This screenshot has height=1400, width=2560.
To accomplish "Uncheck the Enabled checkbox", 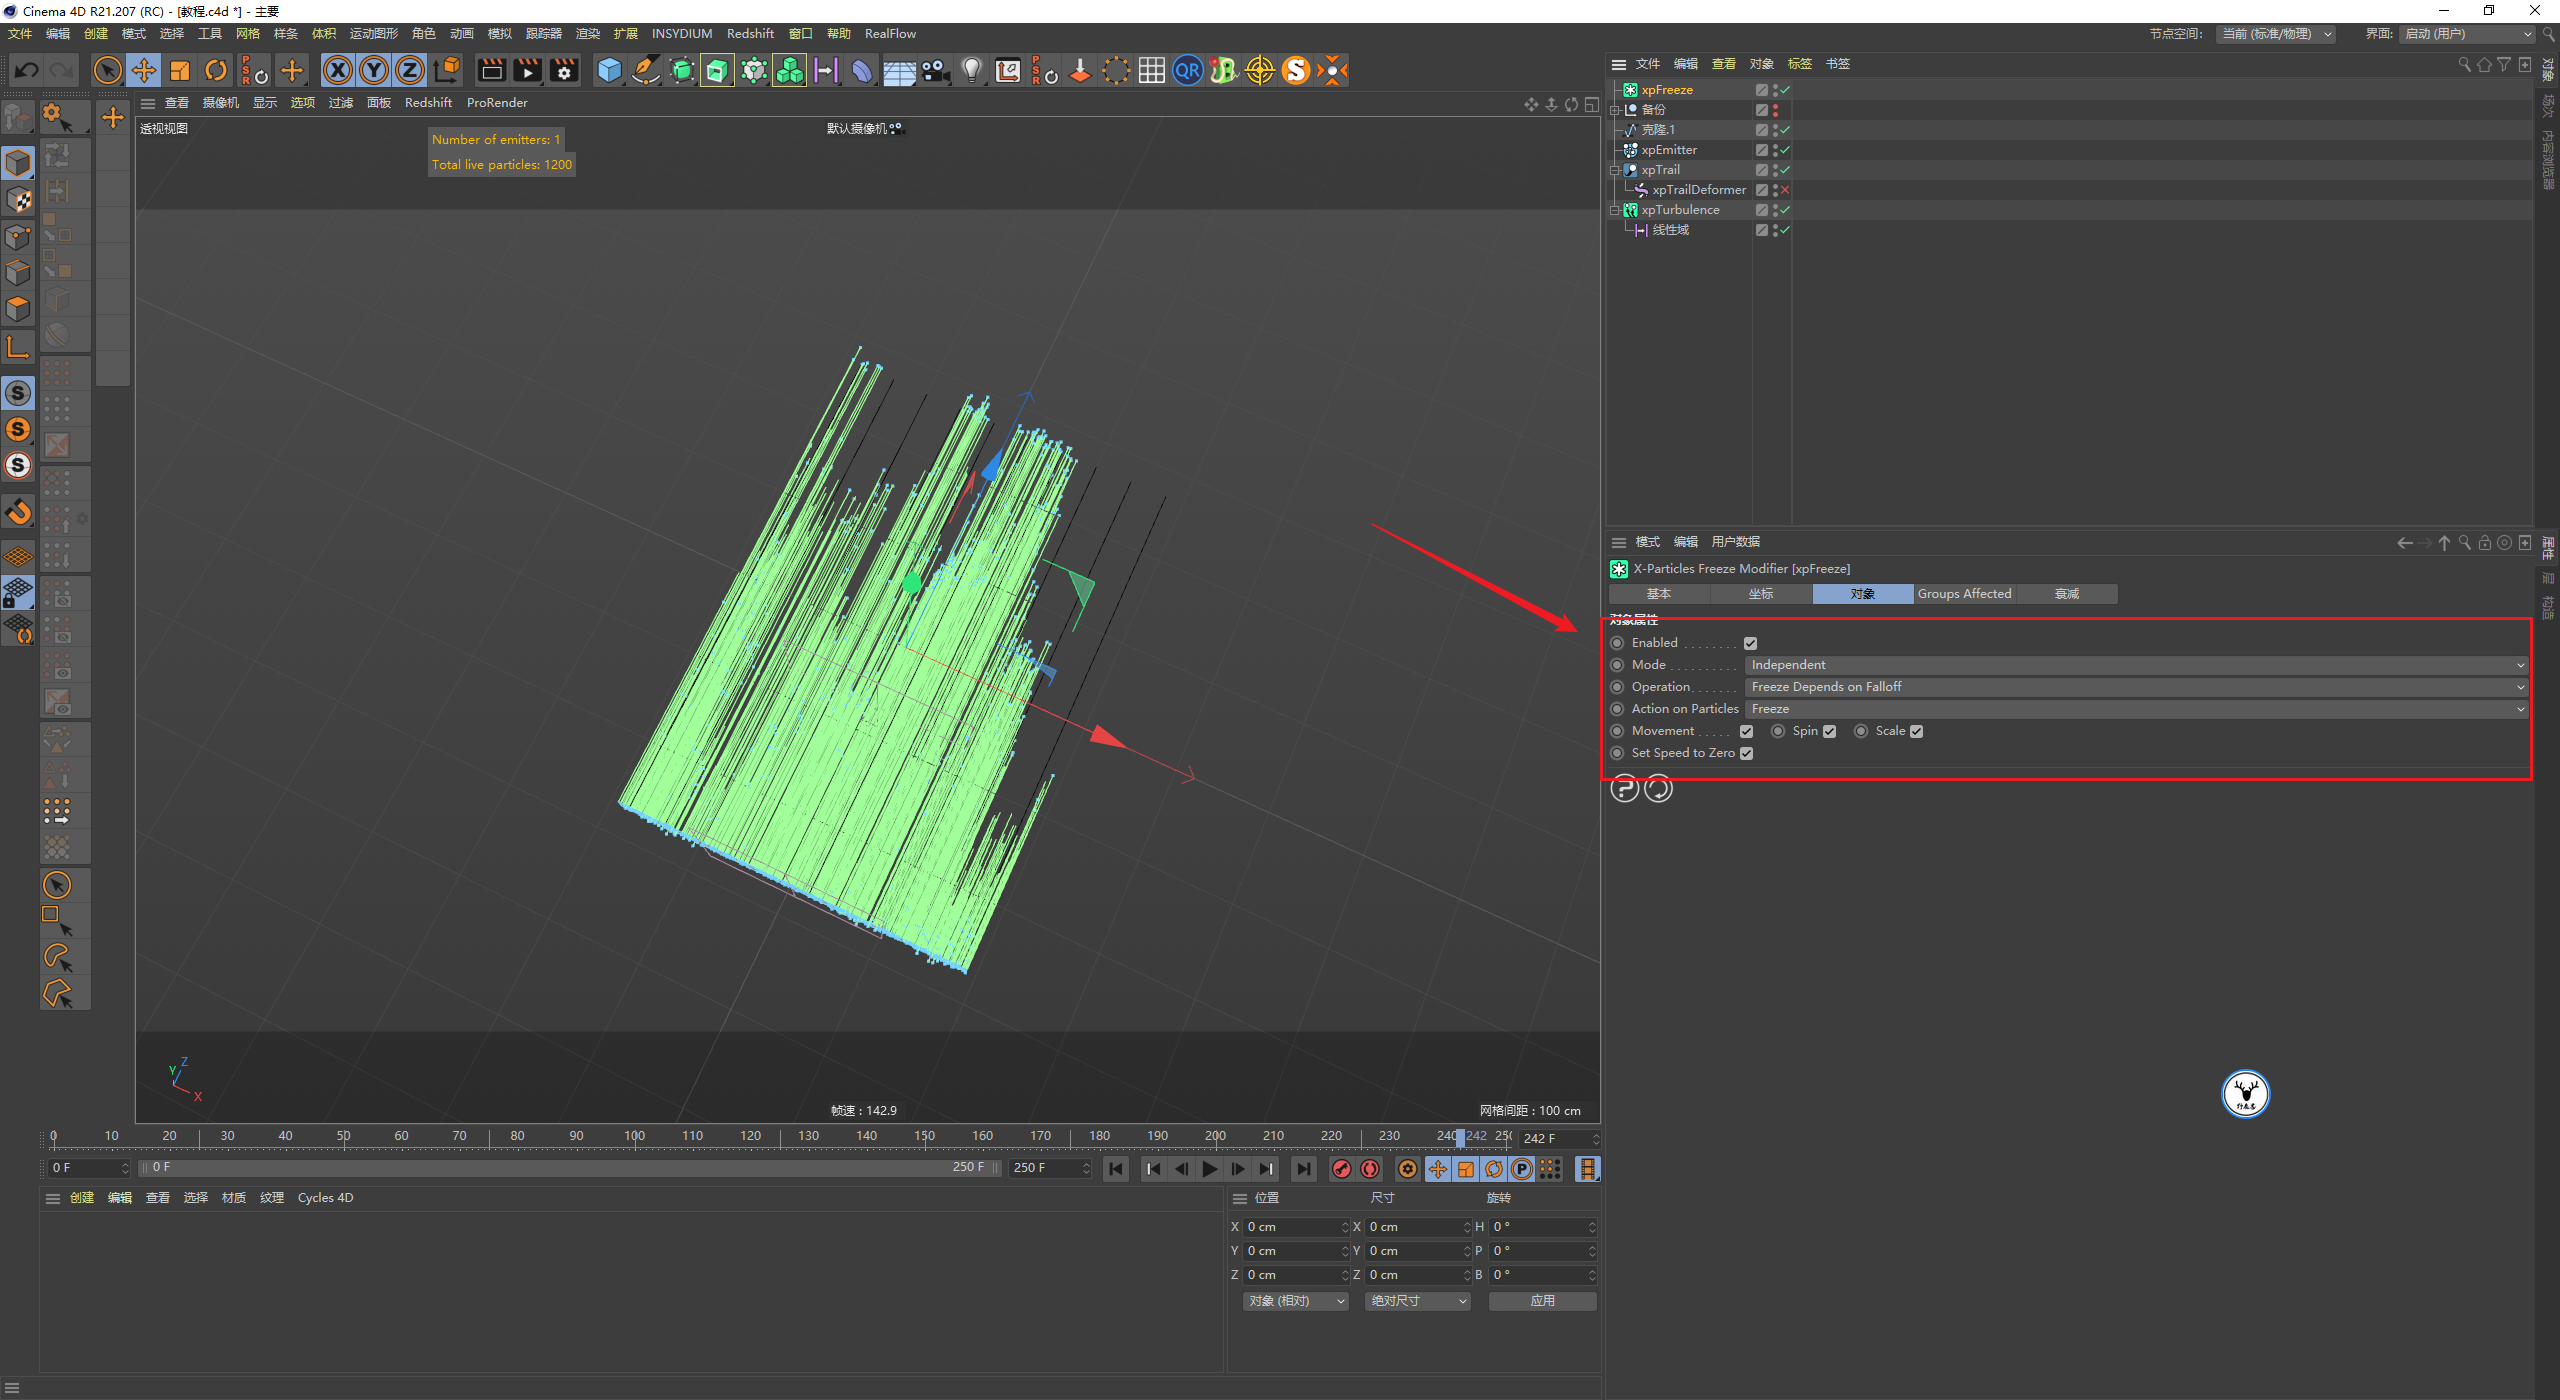I will 1750,643.
